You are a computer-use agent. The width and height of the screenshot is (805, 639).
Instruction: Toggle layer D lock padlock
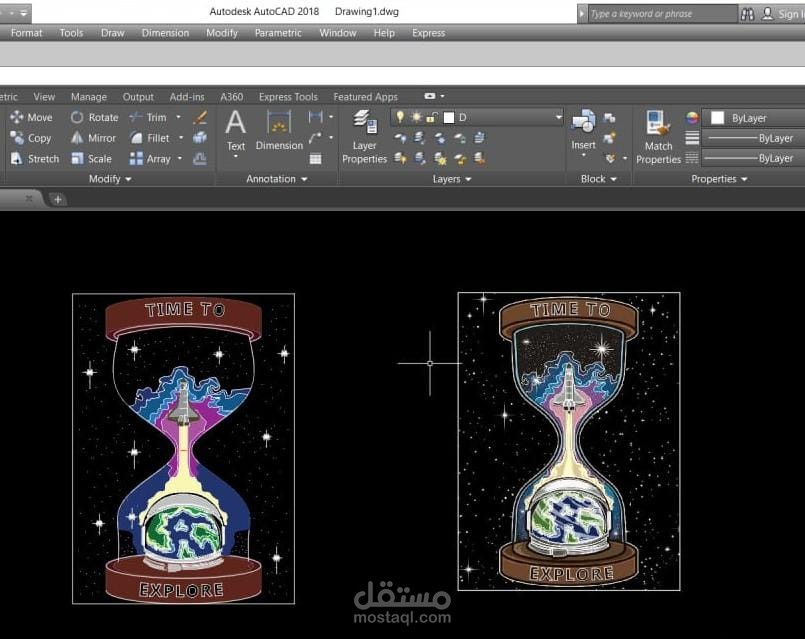pyautogui.click(x=432, y=118)
